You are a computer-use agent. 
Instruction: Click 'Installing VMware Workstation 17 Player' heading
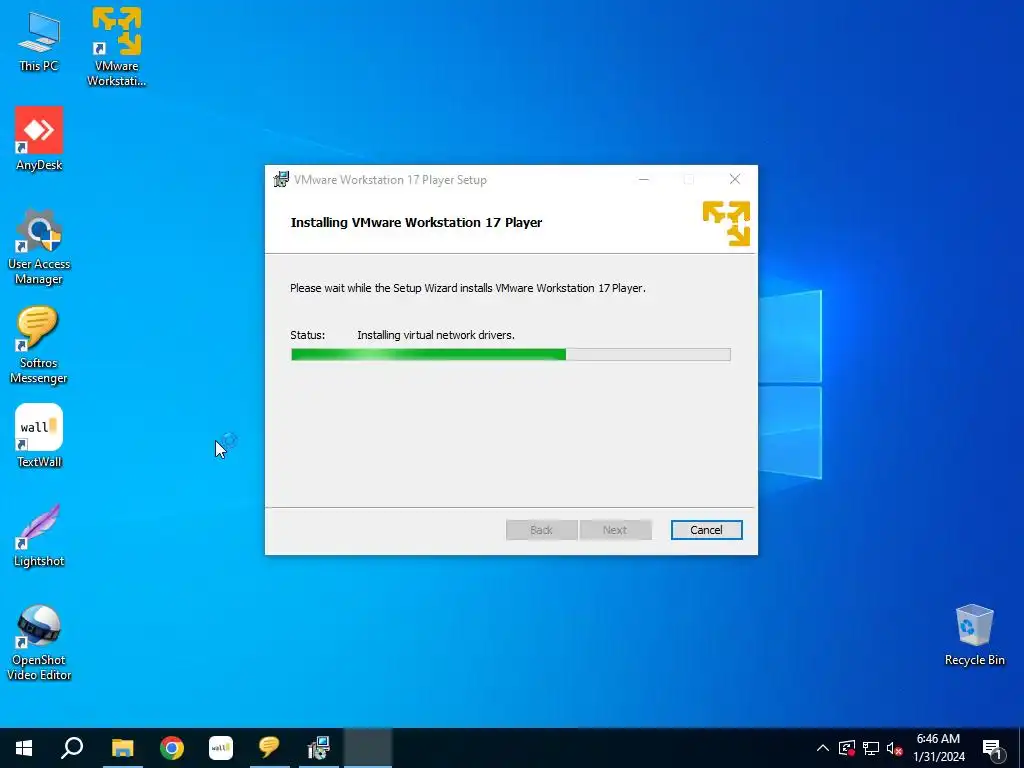[416, 222]
